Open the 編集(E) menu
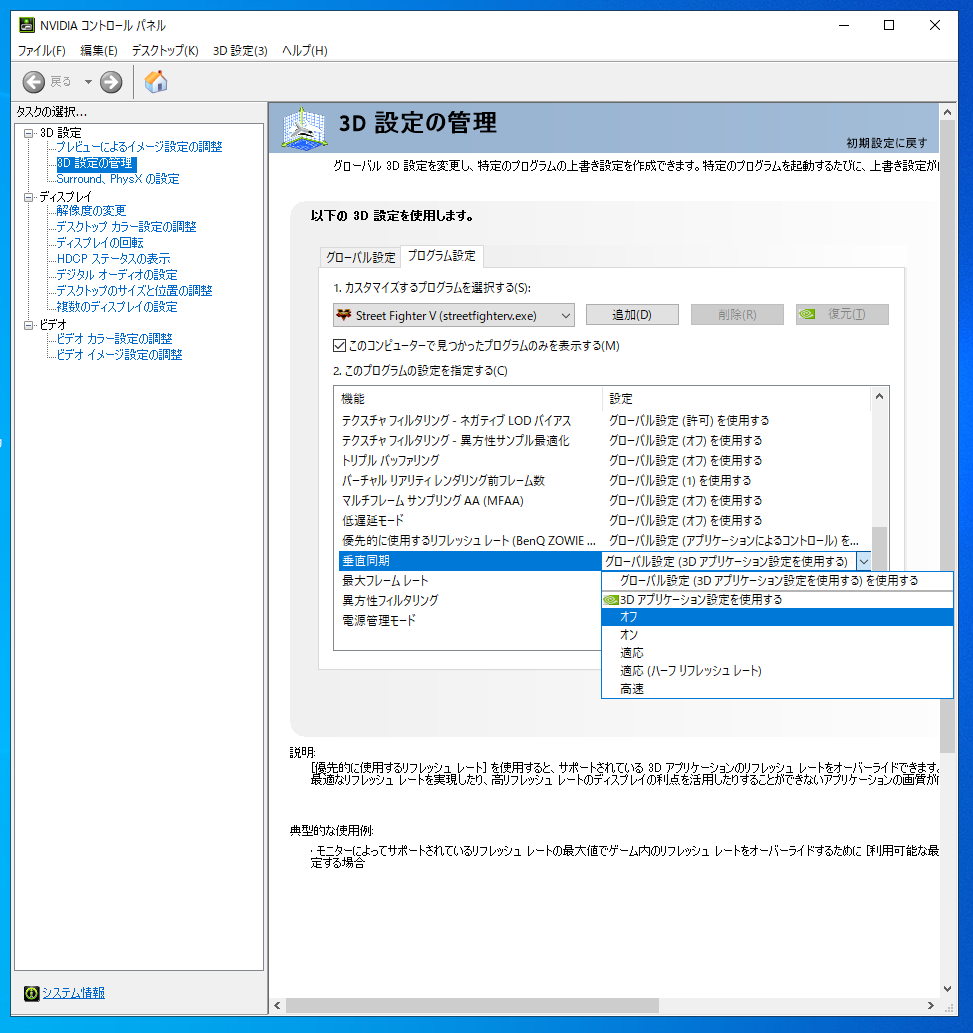 99,51
